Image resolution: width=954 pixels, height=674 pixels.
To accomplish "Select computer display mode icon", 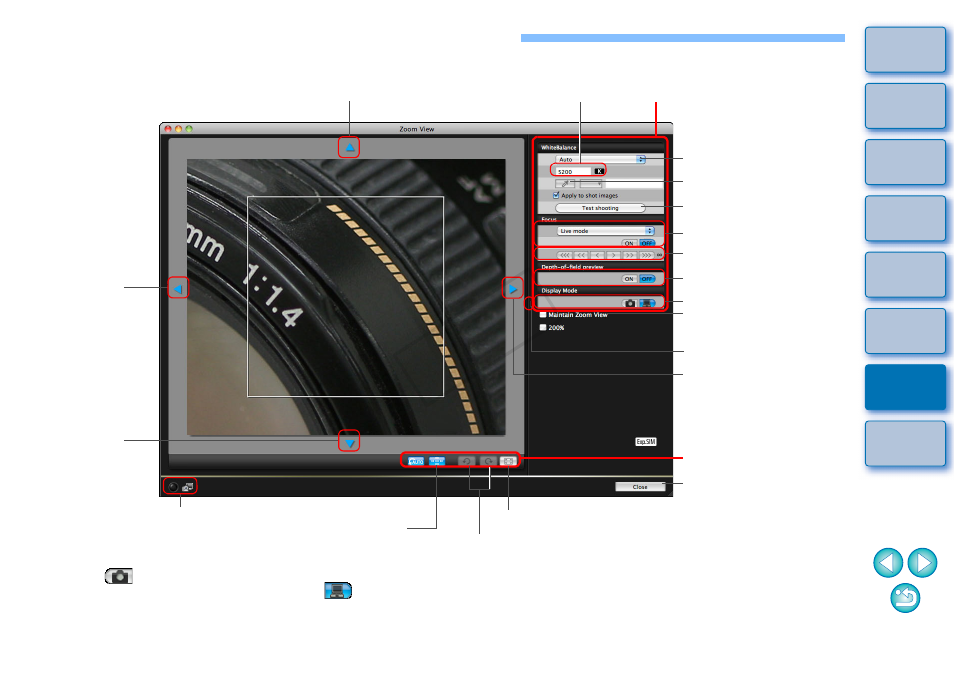I will (646, 303).
